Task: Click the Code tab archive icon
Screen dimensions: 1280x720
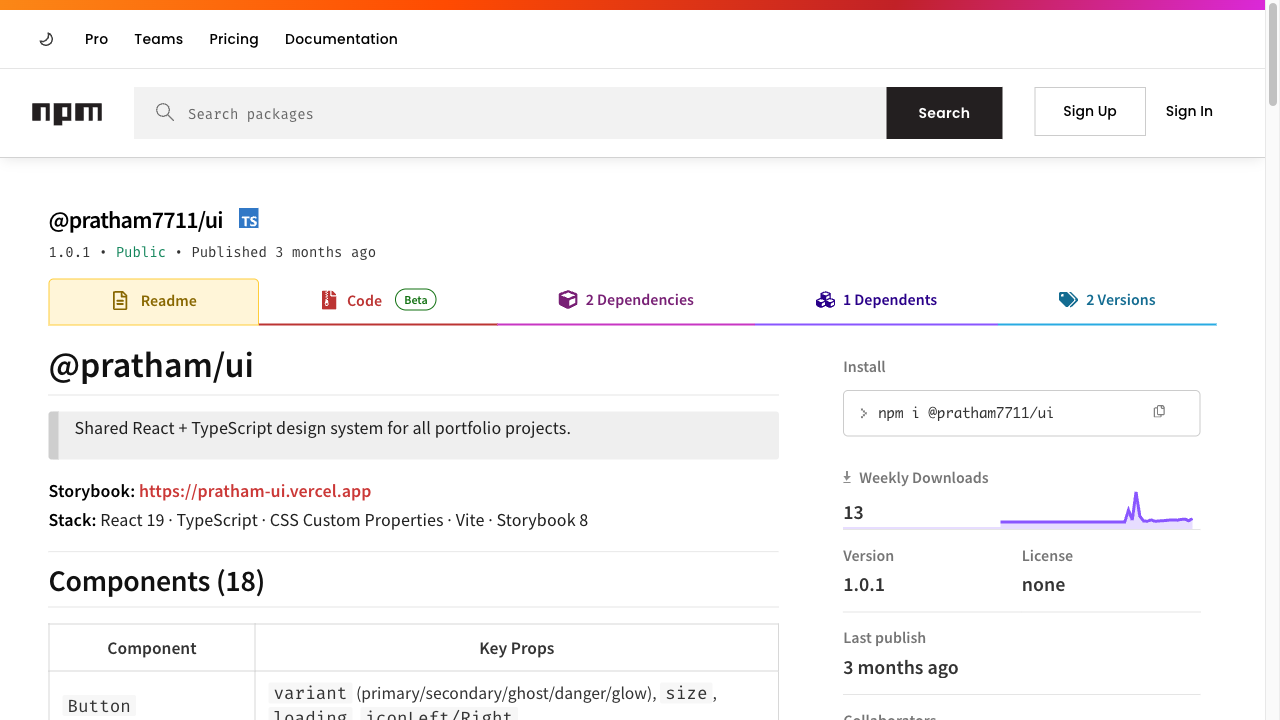Action: click(329, 300)
